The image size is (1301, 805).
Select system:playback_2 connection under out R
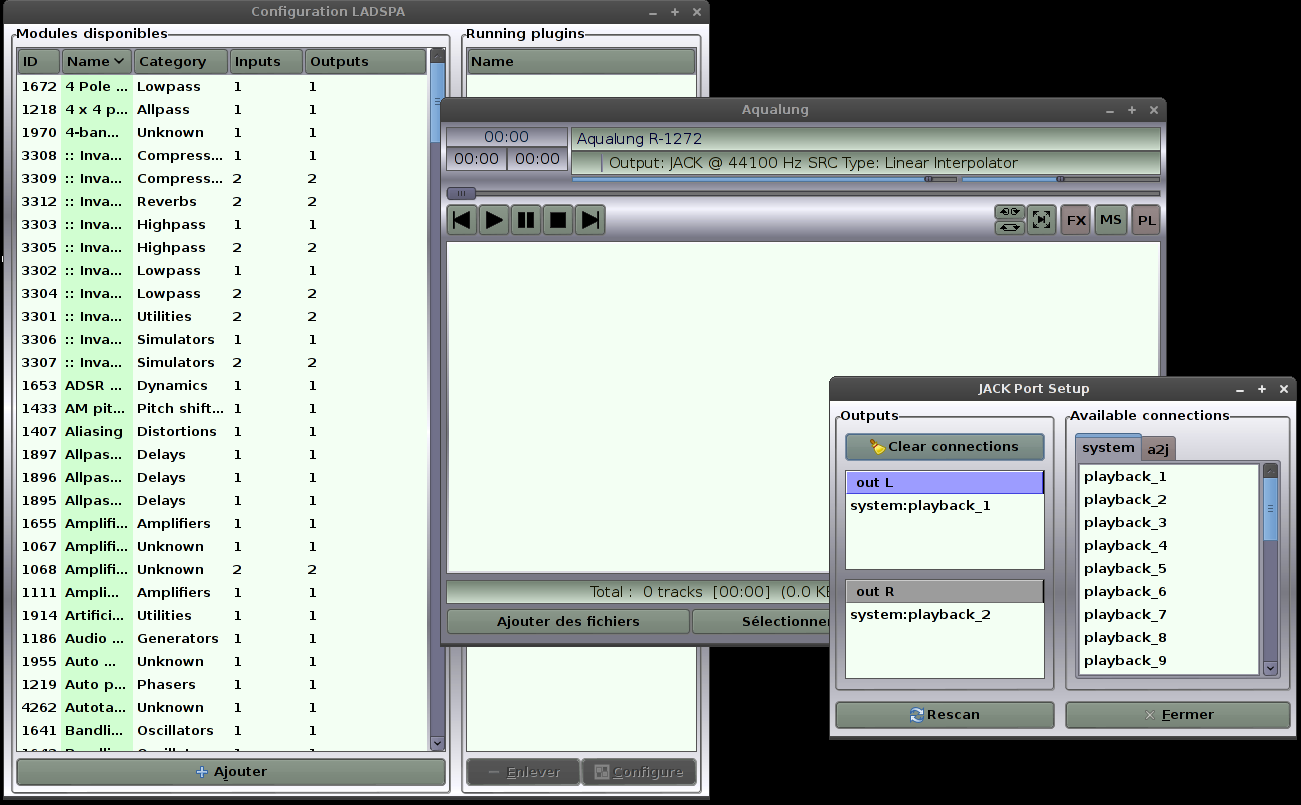click(x=945, y=615)
